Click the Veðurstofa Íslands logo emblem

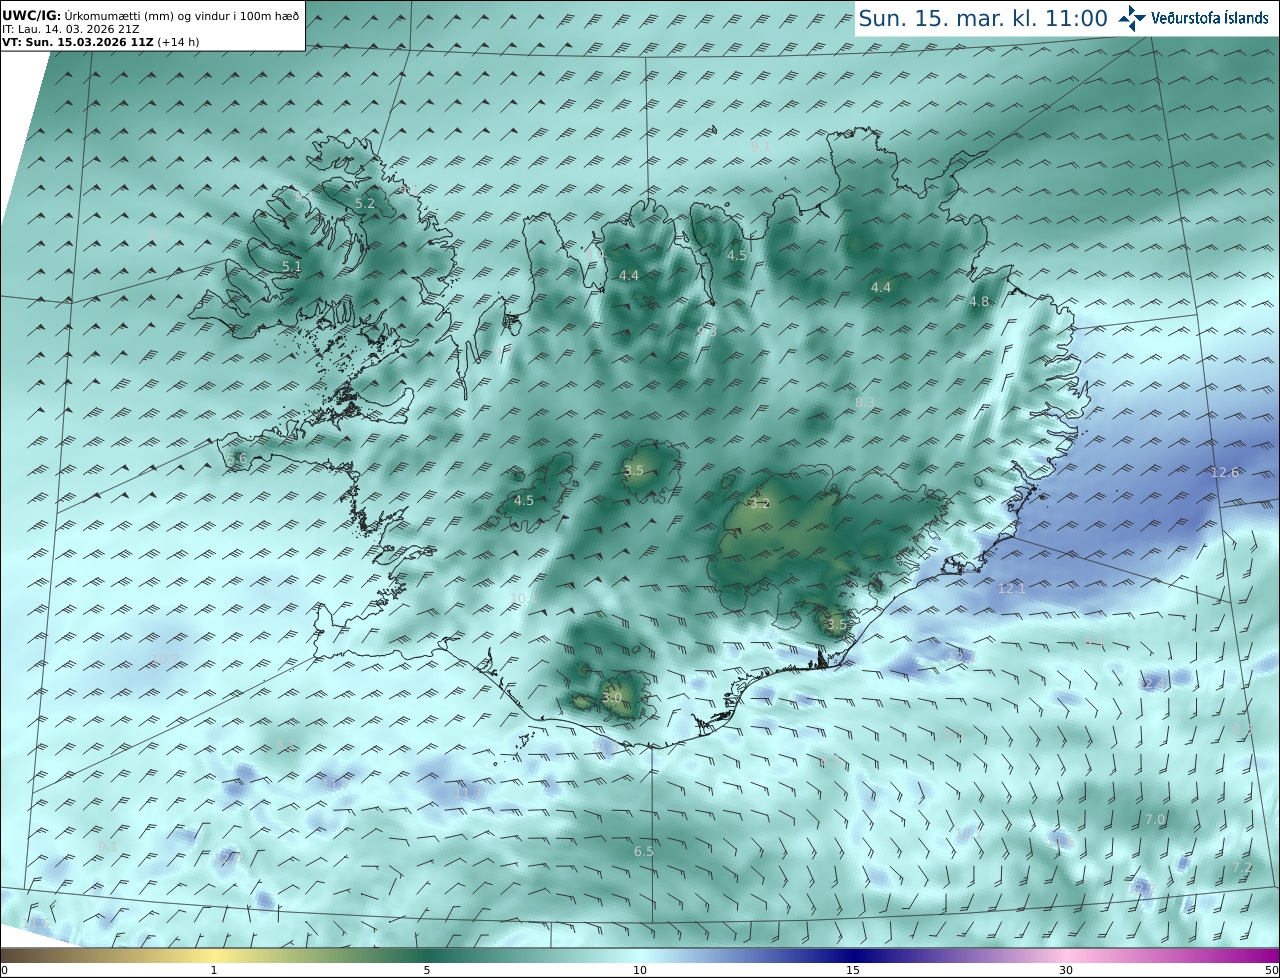pos(1132,17)
